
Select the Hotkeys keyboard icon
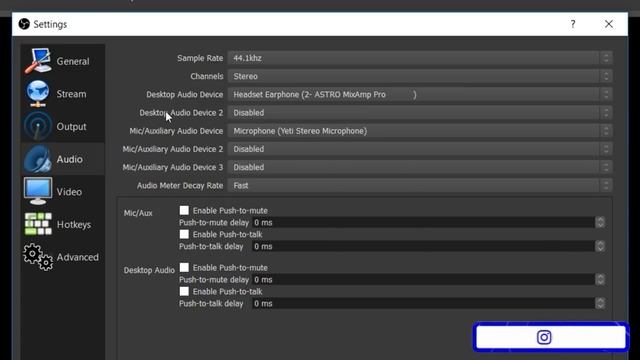(38, 224)
